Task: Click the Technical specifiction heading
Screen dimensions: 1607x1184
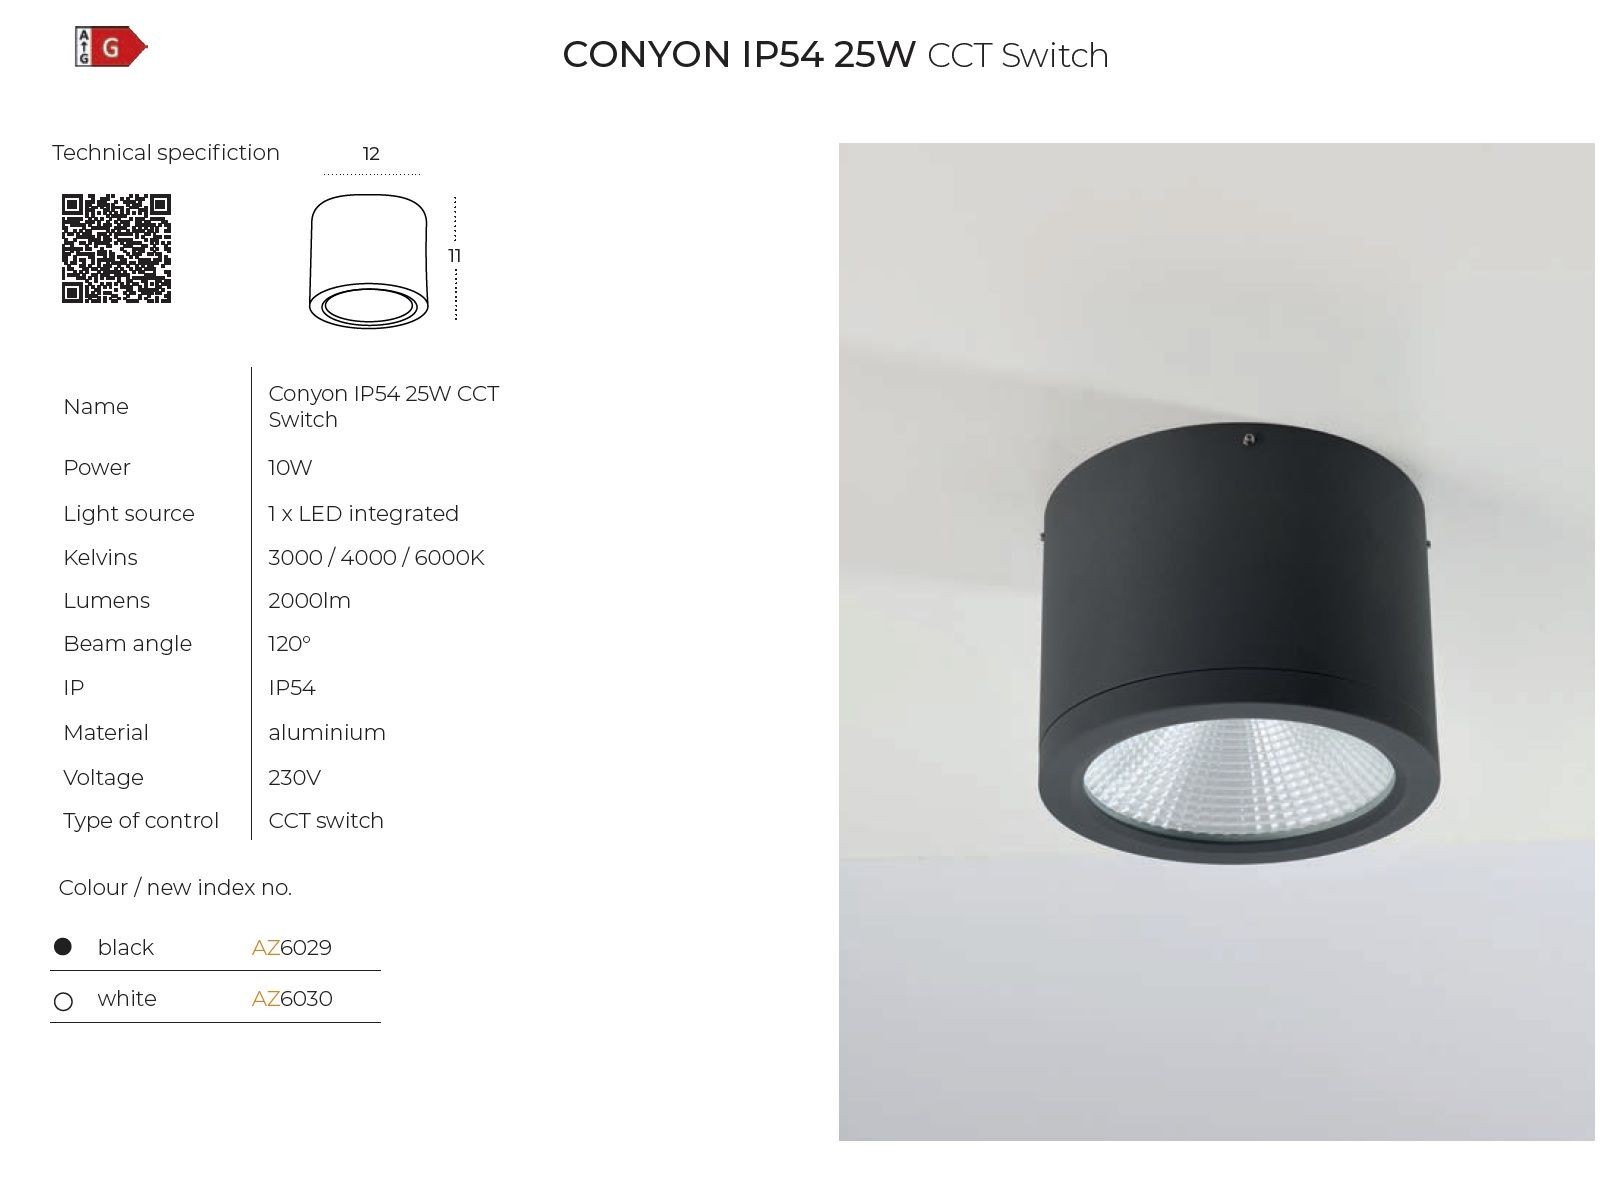Action: [x=166, y=153]
